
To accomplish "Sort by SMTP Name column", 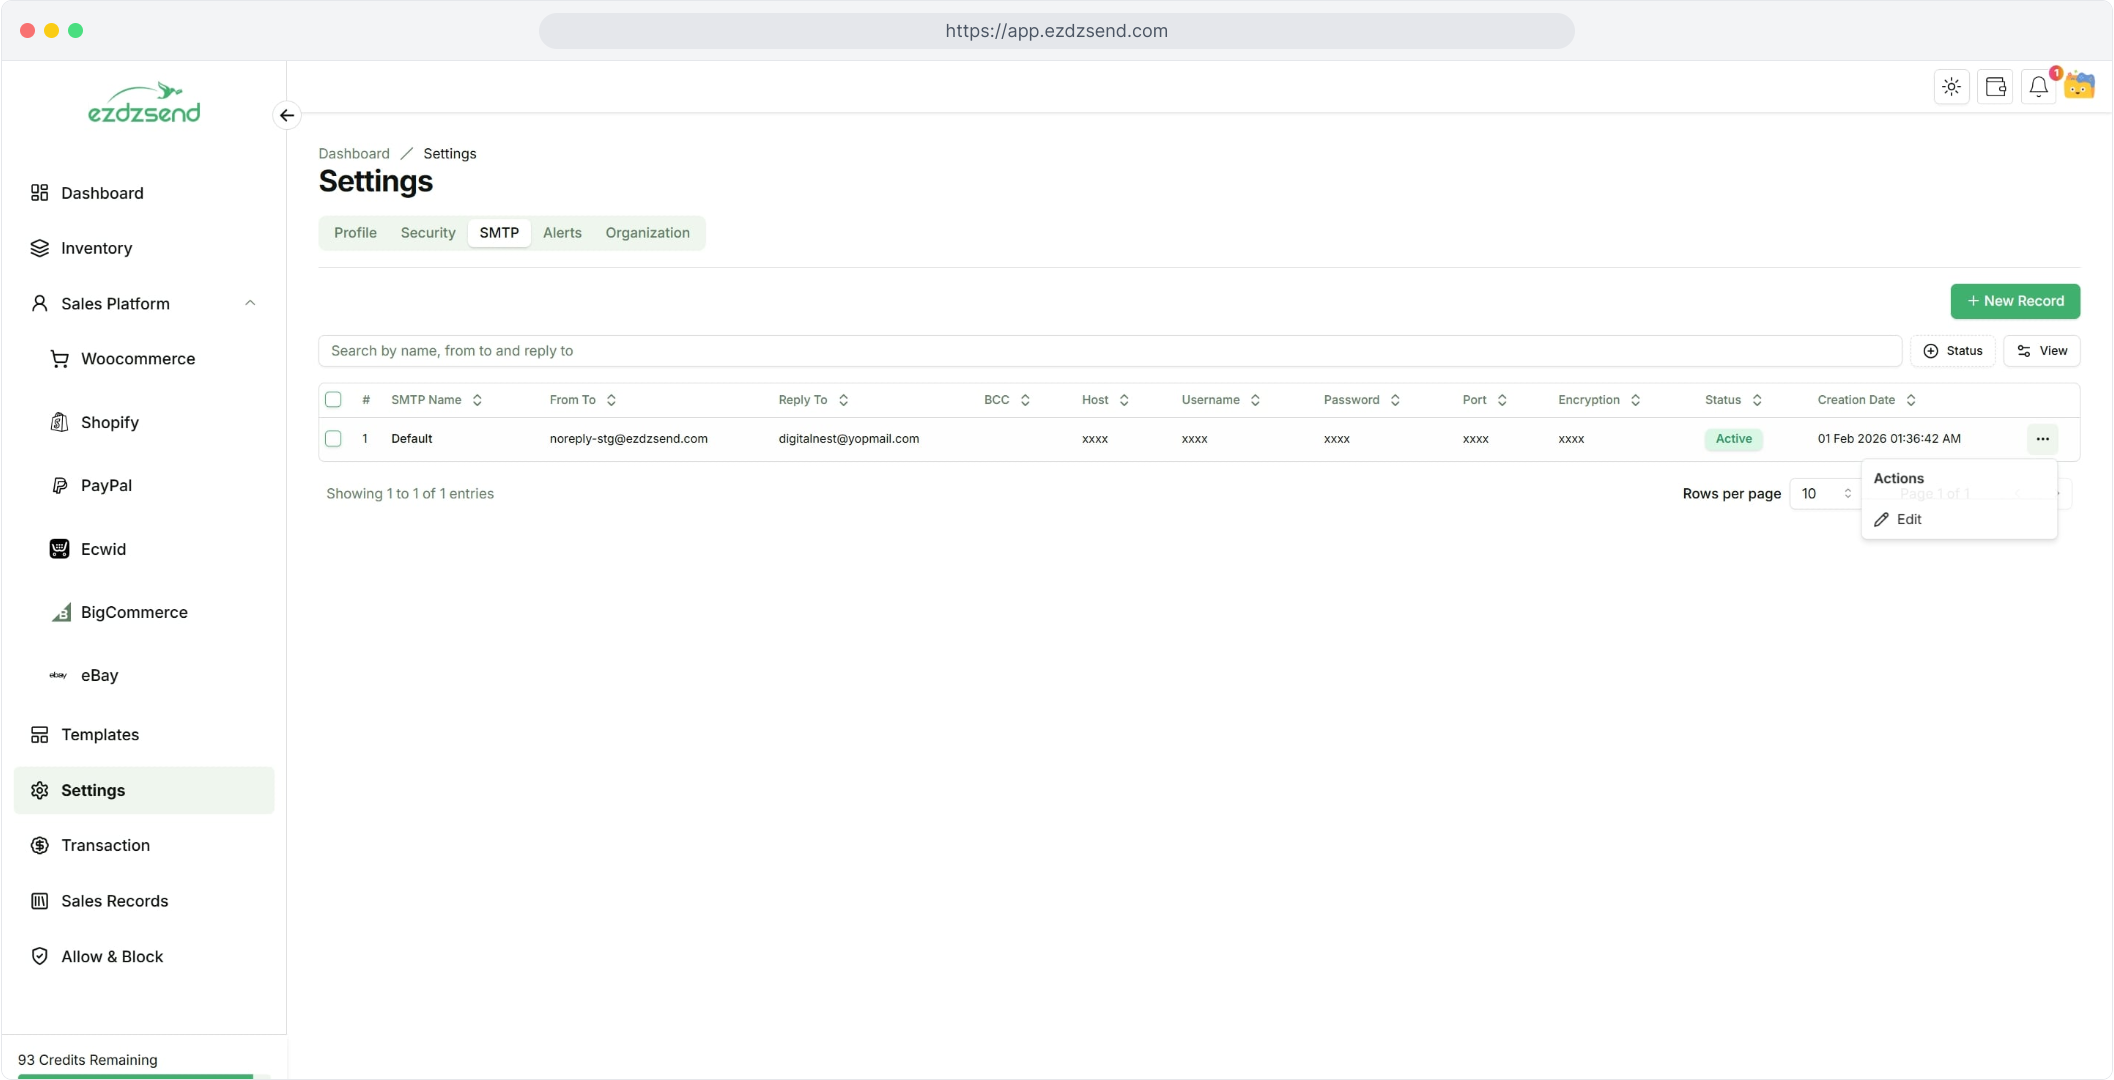I will pyautogui.click(x=436, y=400).
